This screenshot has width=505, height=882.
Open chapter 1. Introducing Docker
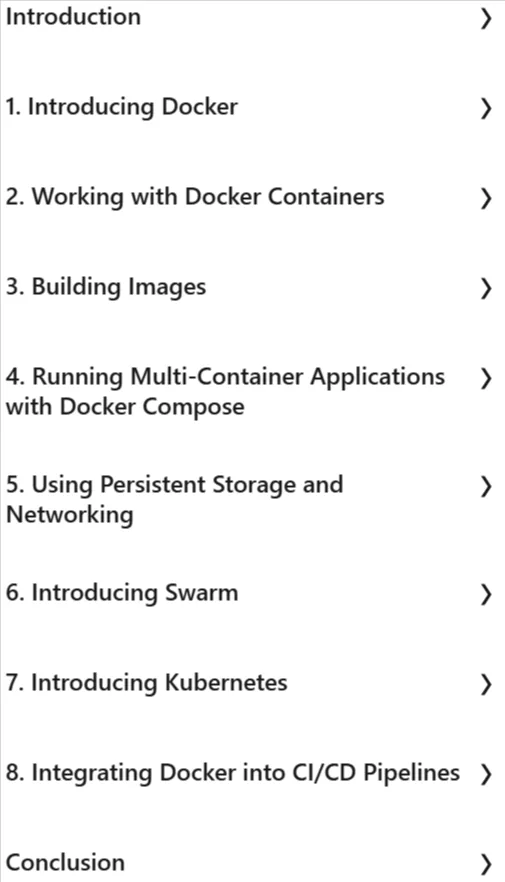click(x=121, y=106)
